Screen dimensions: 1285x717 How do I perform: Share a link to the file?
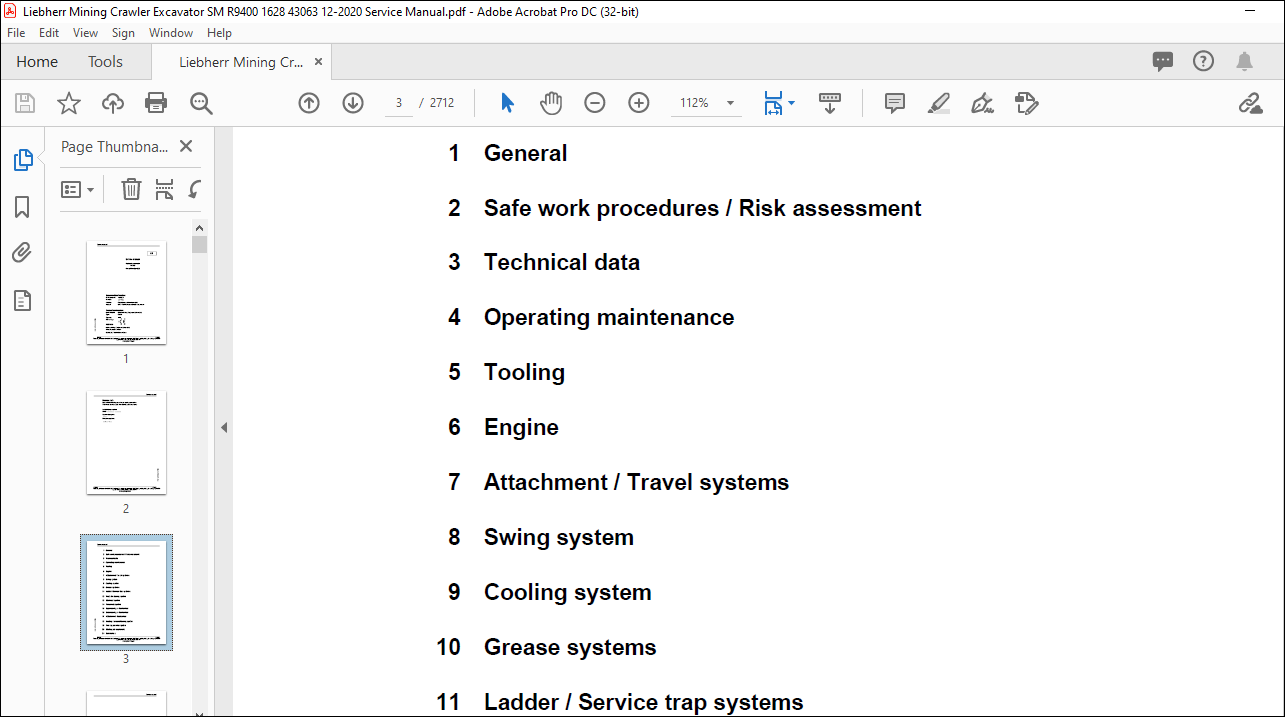coord(1250,103)
